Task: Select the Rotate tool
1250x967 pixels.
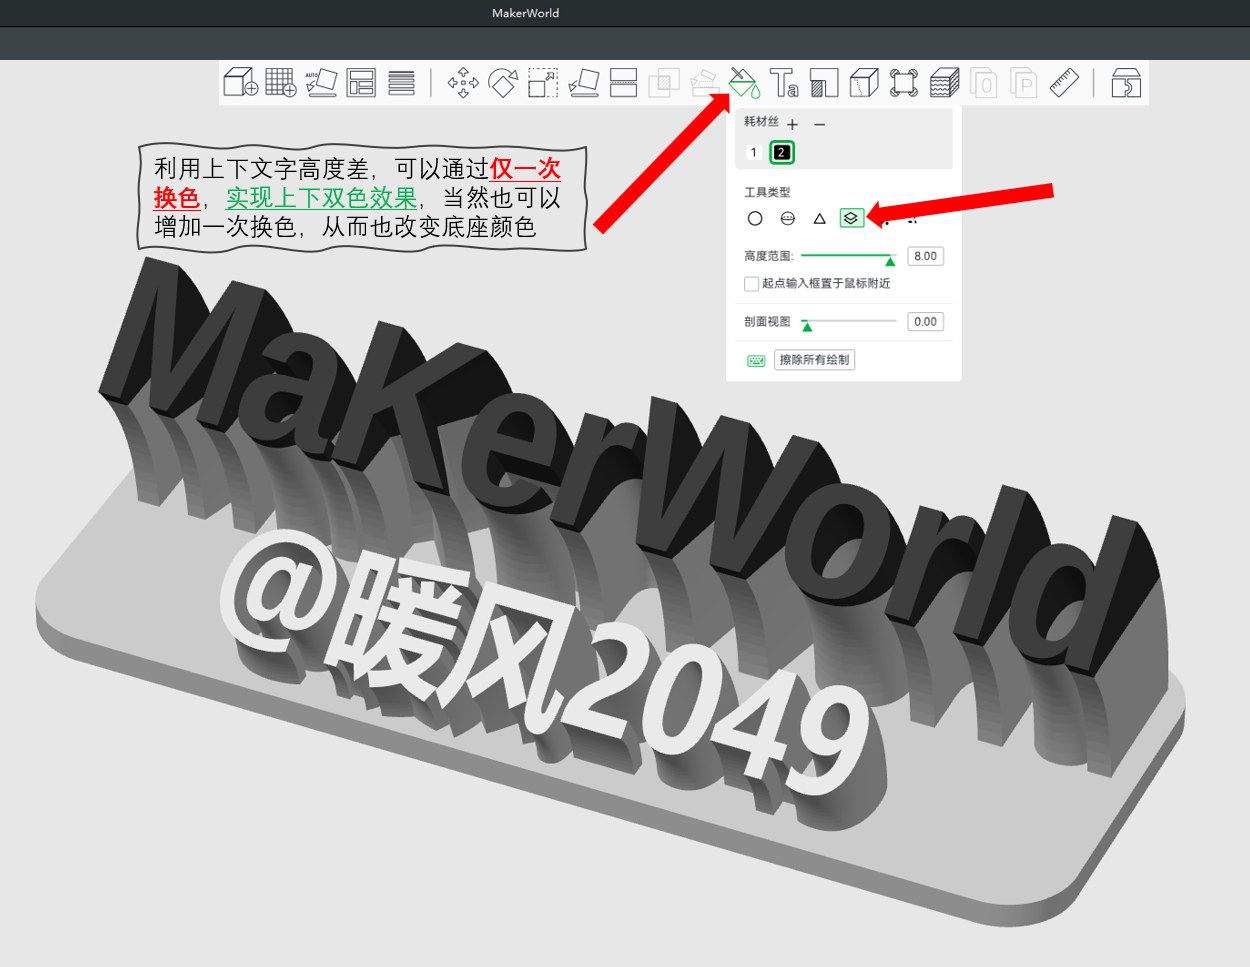Action: click(503, 82)
